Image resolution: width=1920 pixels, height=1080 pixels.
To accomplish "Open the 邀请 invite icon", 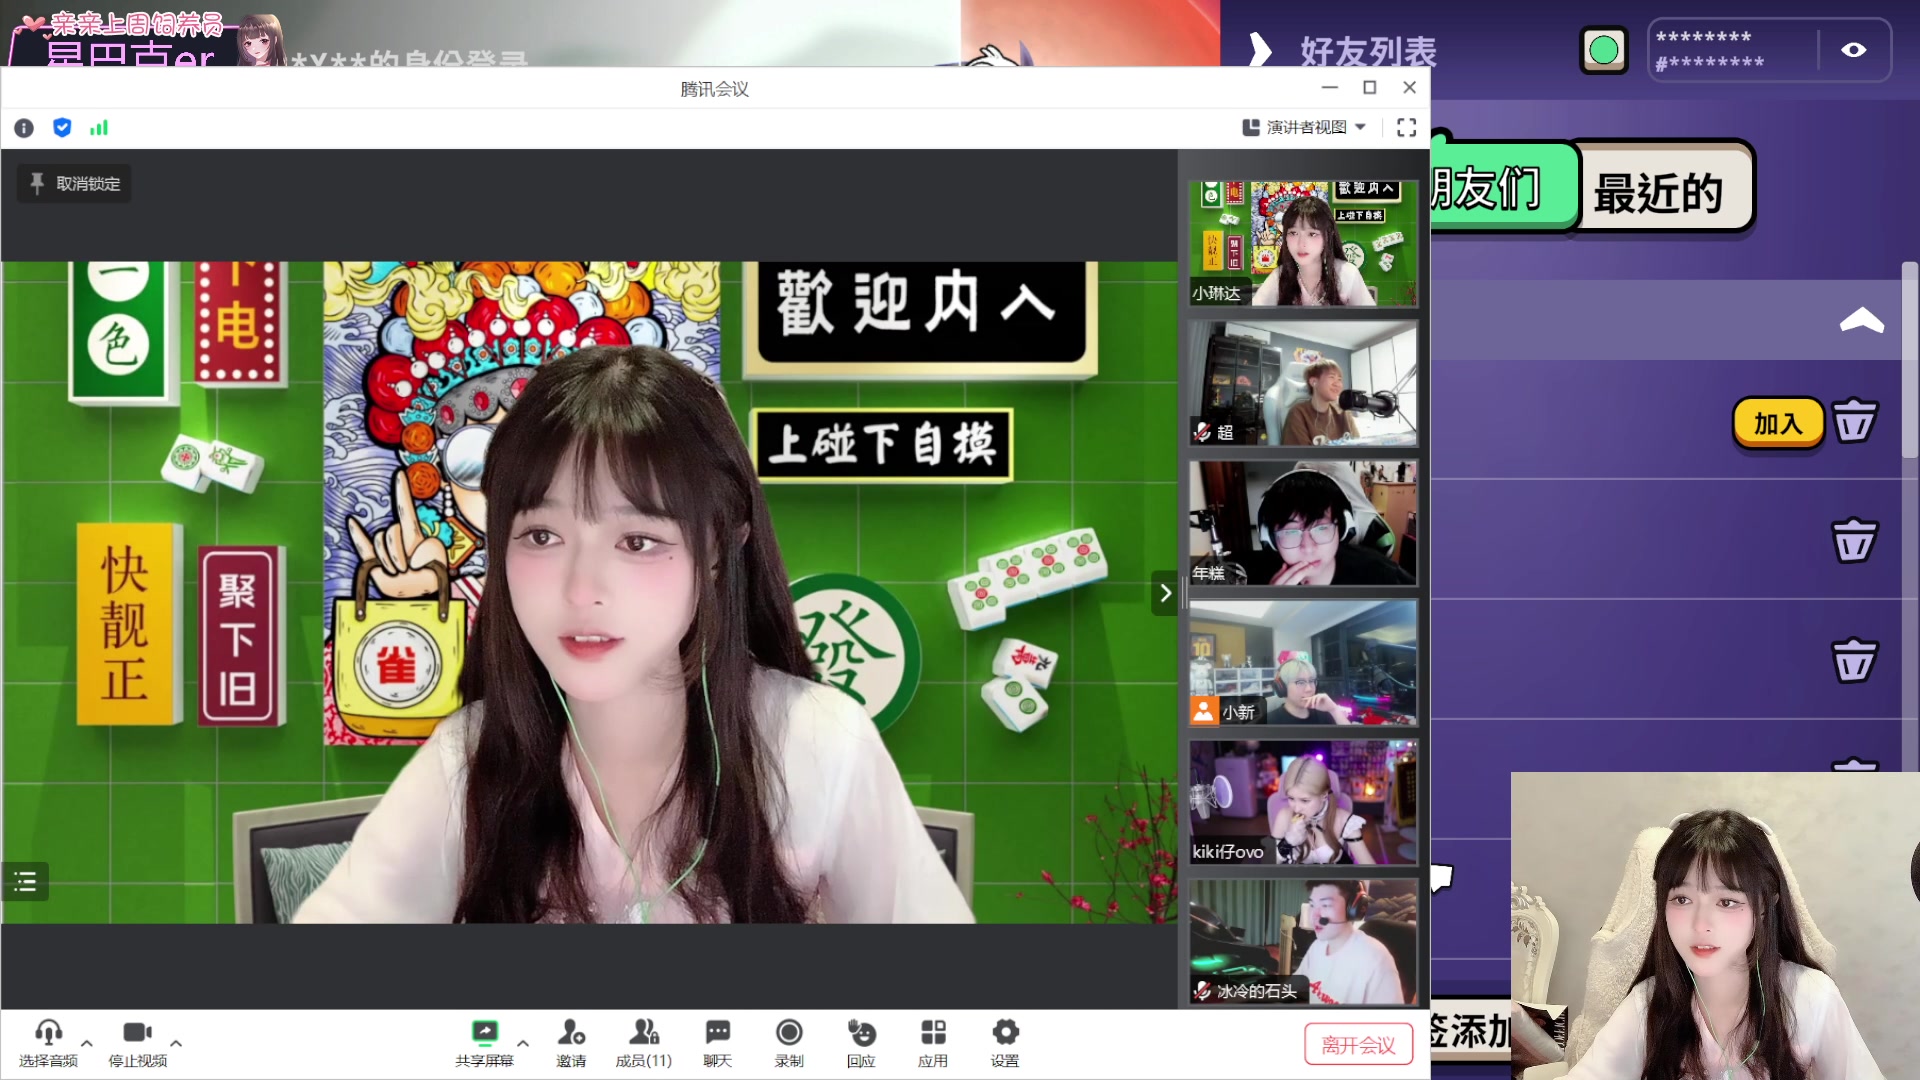I will click(571, 1042).
